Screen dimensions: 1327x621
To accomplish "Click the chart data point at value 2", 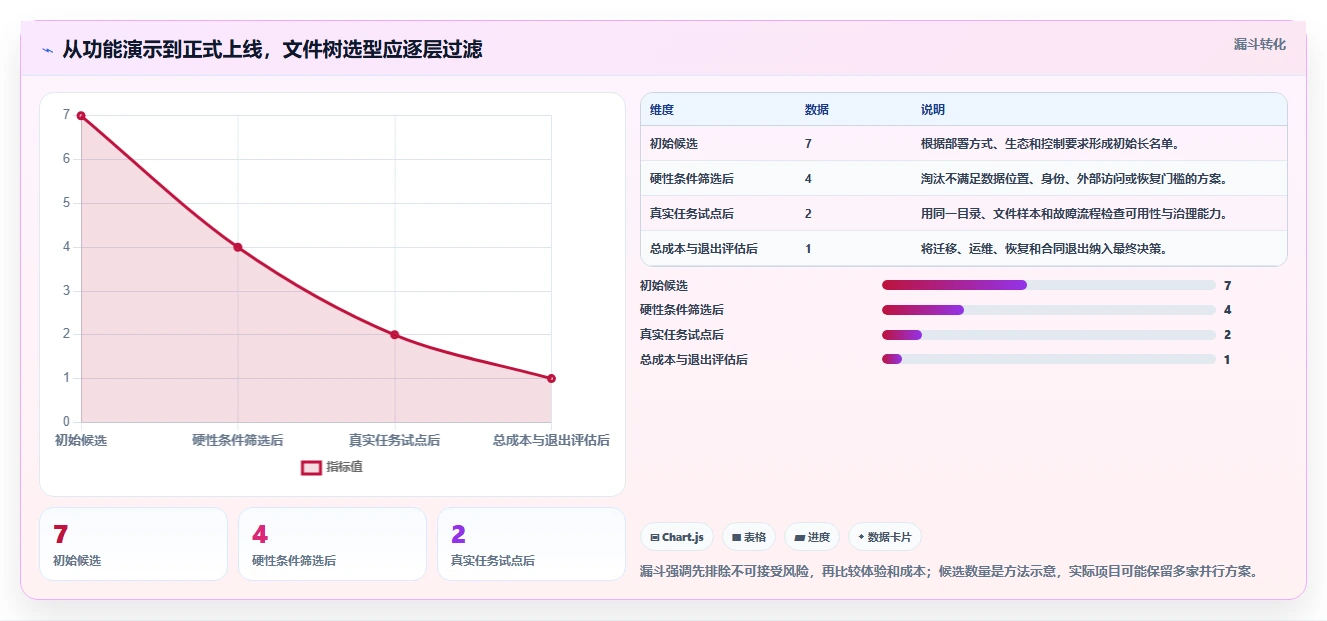I will [x=395, y=335].
